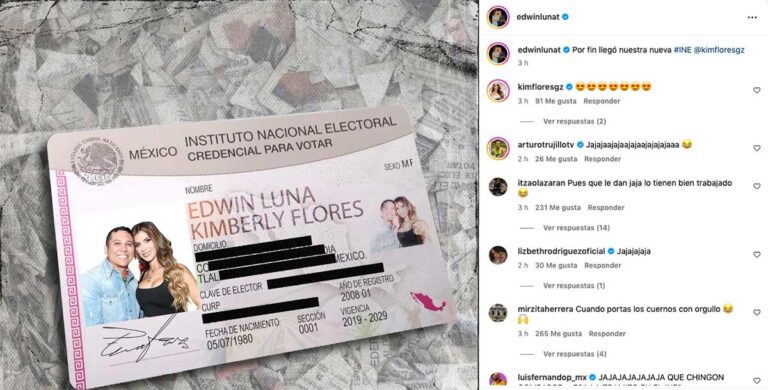Image resolution: width=768 pixels, height=390 pixels.
Task: Expand the 14 replies under itzaolazaran's comment
Action: (576, 228)
